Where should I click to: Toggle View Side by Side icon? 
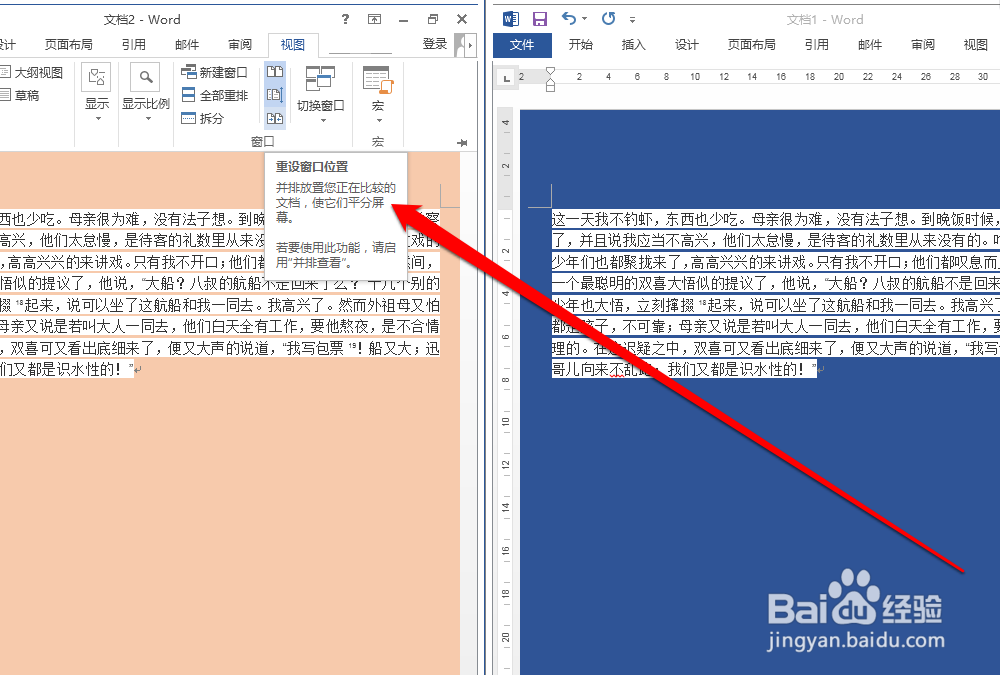tap(275, 71)
